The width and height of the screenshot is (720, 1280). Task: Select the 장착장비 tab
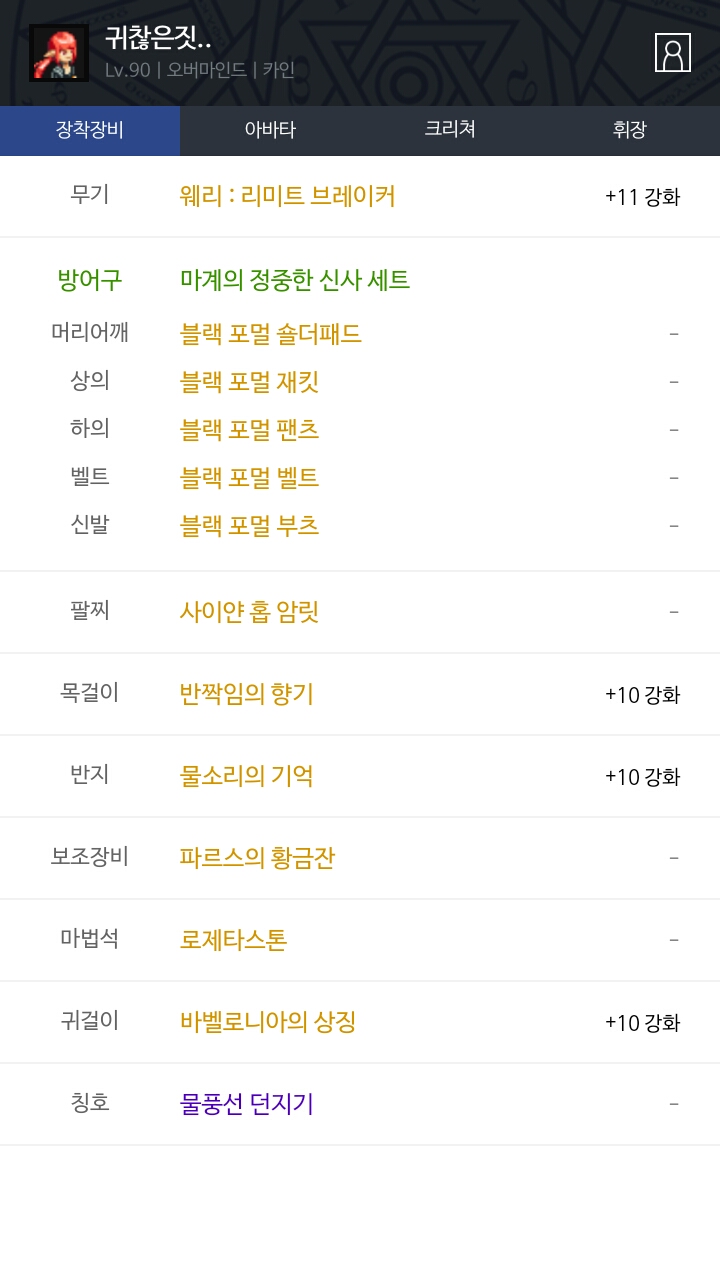pos(90,130)
